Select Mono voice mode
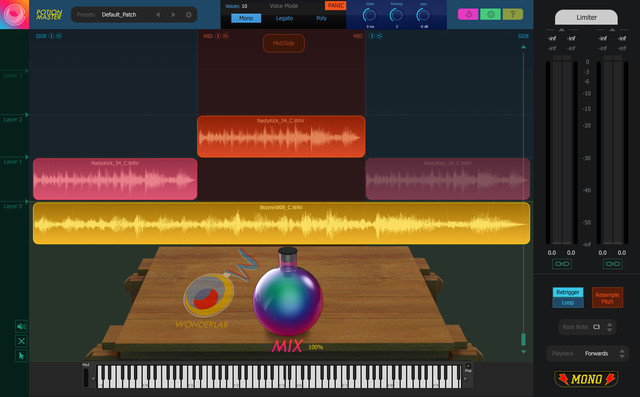Image resolution: width=640 pixels, height=397 pixels. coord(246,18)
